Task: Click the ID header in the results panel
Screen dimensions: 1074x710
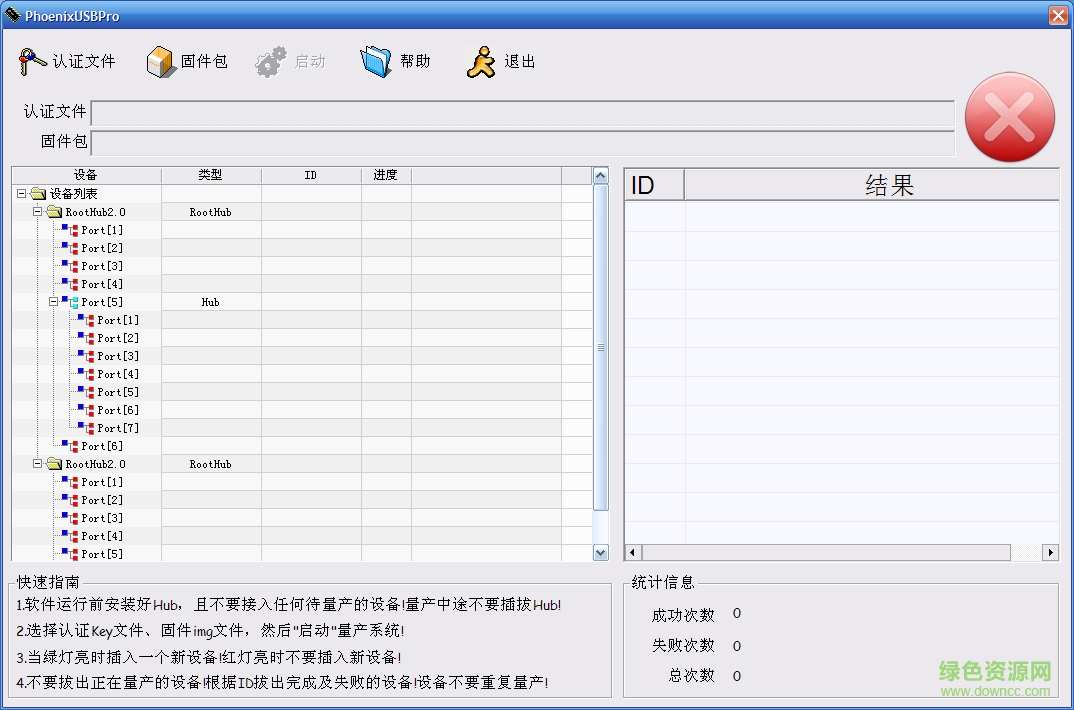Action: 653,184
